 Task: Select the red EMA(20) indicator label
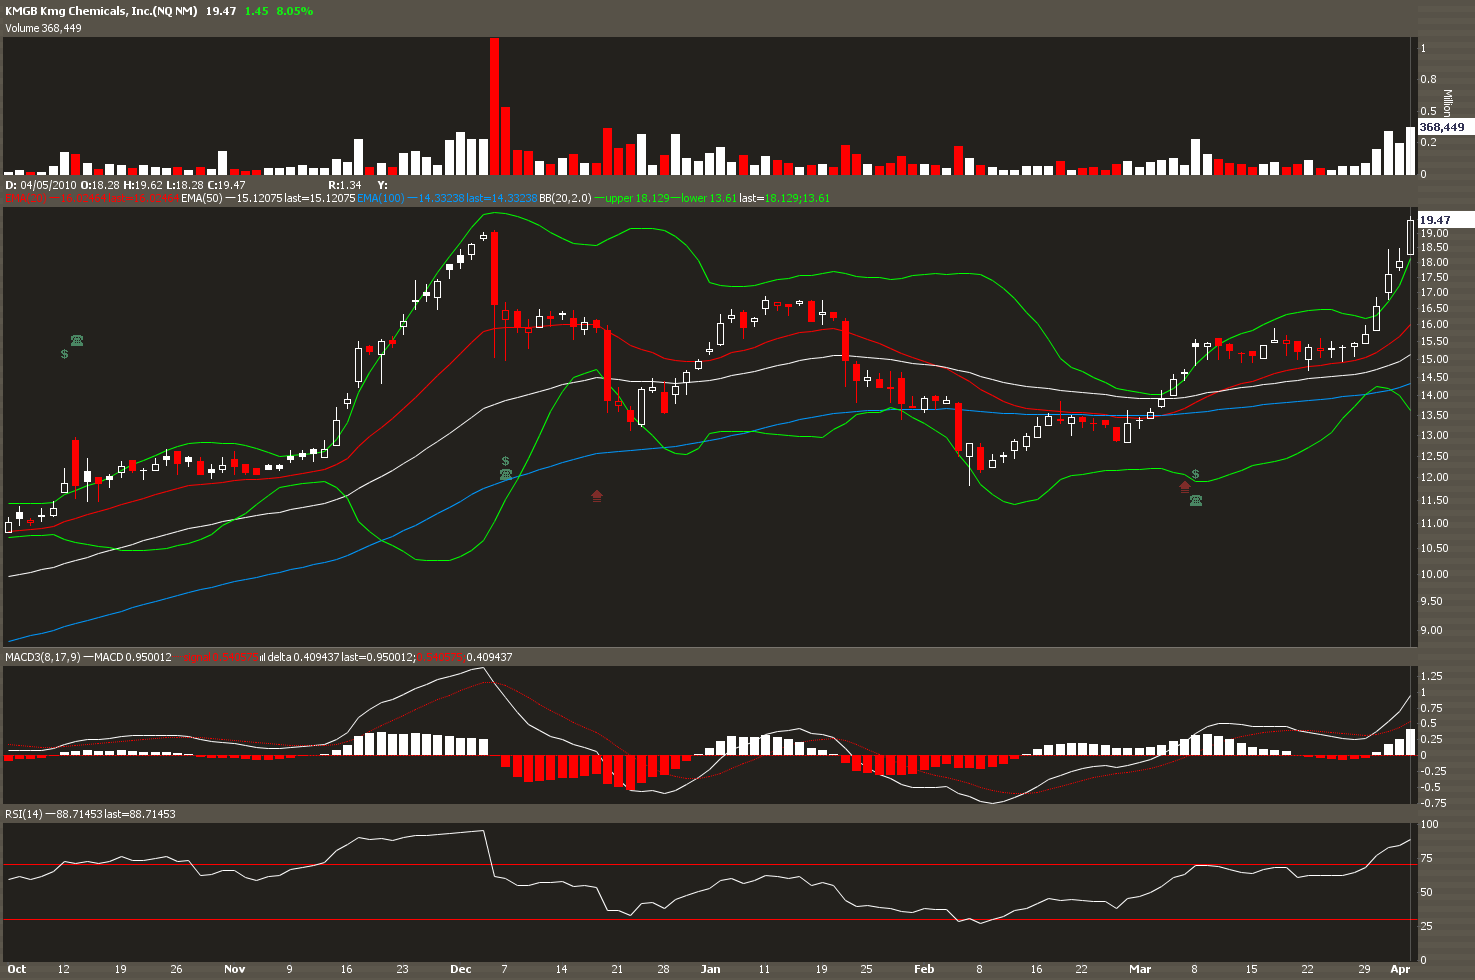click(26, 198)
